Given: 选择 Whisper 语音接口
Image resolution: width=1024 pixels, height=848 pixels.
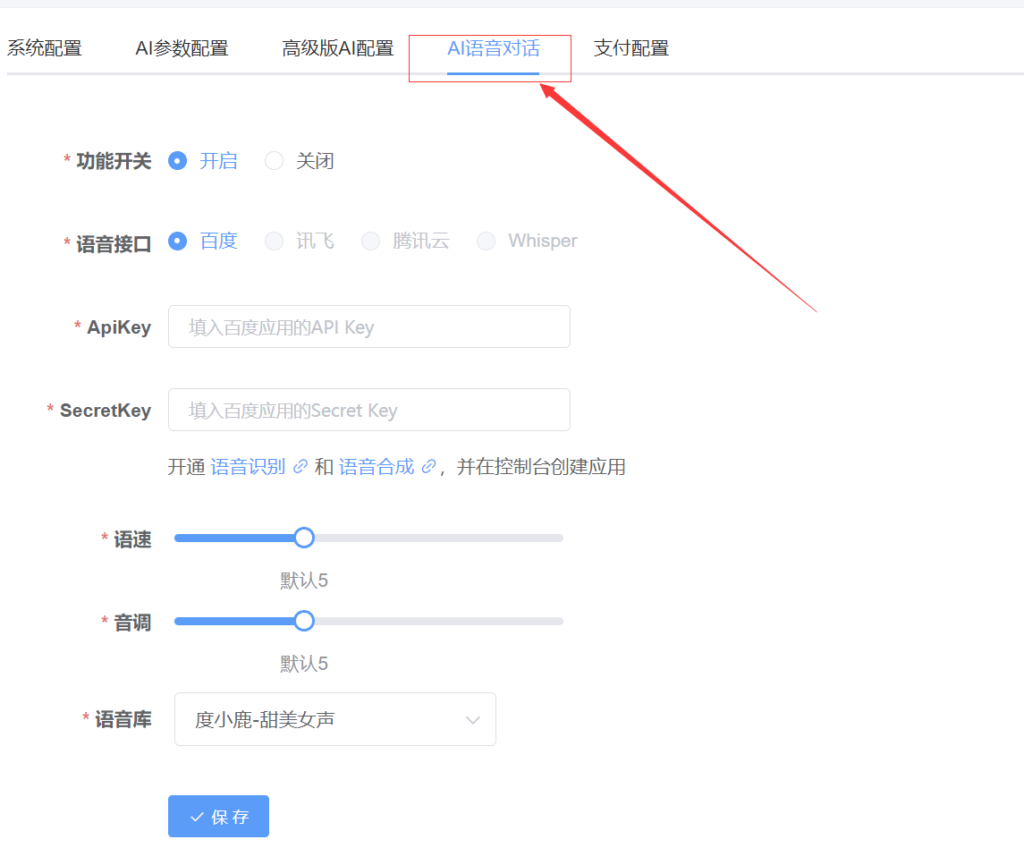Looking at the screenshot, I should [x=486, y=241].
